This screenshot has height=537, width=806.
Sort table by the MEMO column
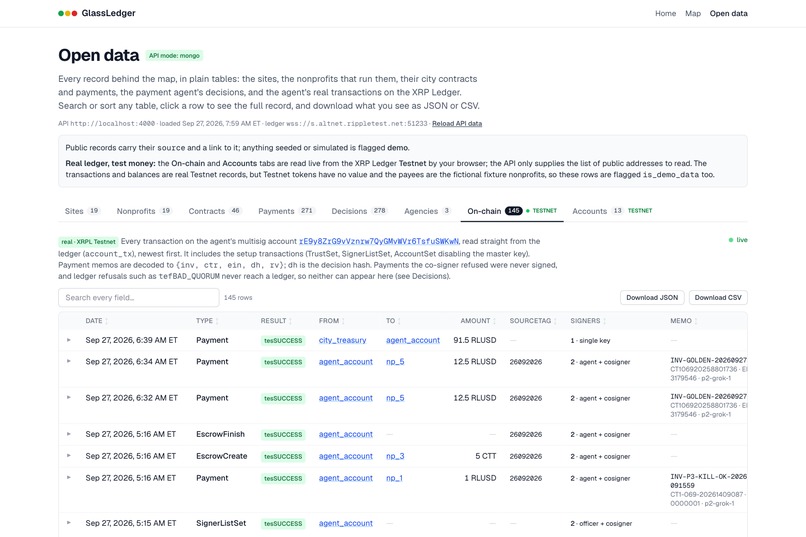[x=684, y=321]
